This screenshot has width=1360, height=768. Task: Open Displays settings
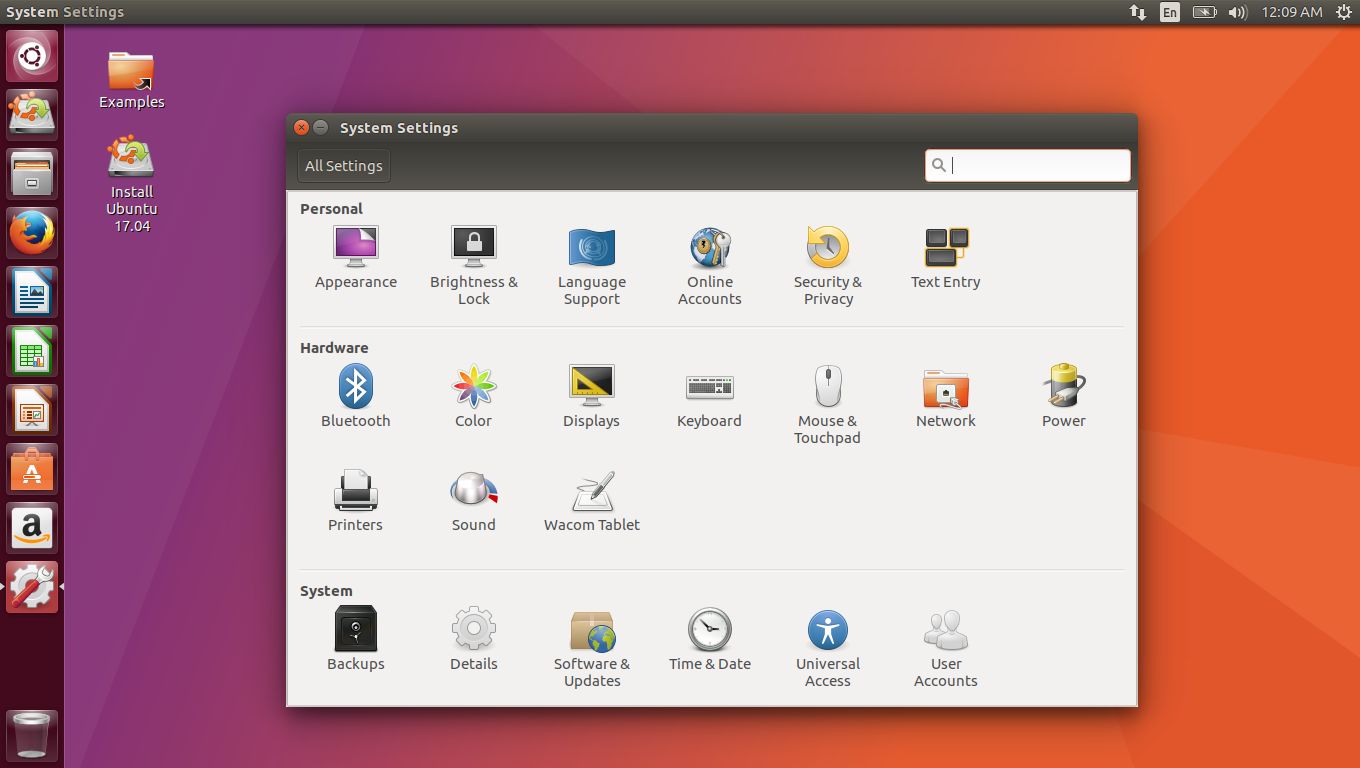[x=592, y=397]
